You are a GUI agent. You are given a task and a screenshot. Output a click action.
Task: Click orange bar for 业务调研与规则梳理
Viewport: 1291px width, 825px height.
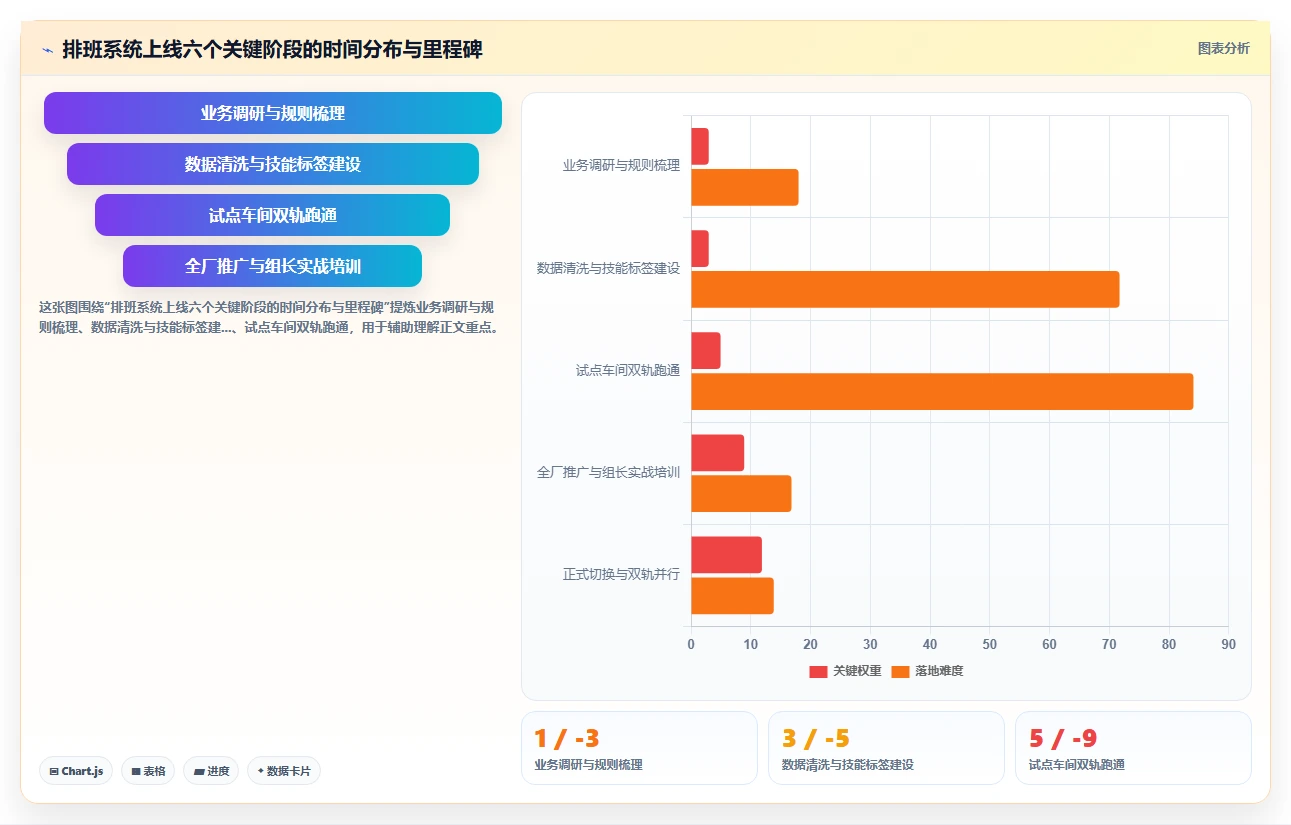point(745,187)
